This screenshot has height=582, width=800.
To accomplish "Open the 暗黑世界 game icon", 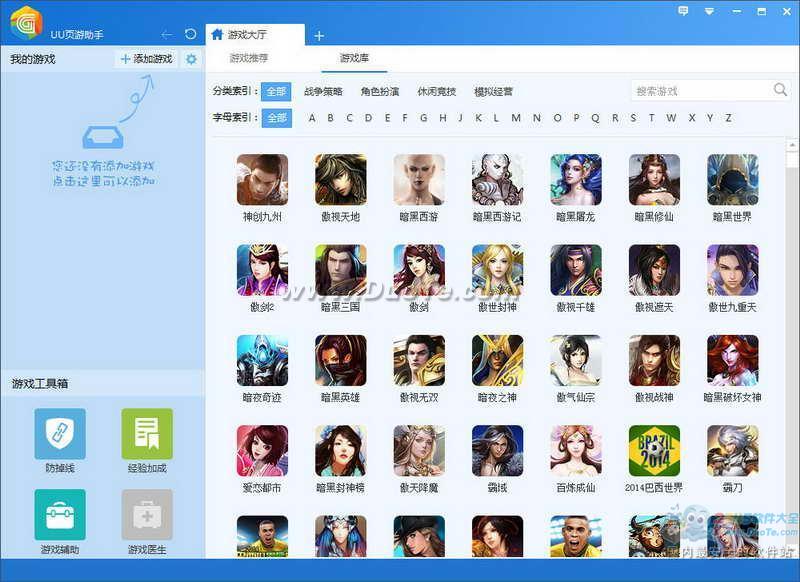I will point(733,180).
